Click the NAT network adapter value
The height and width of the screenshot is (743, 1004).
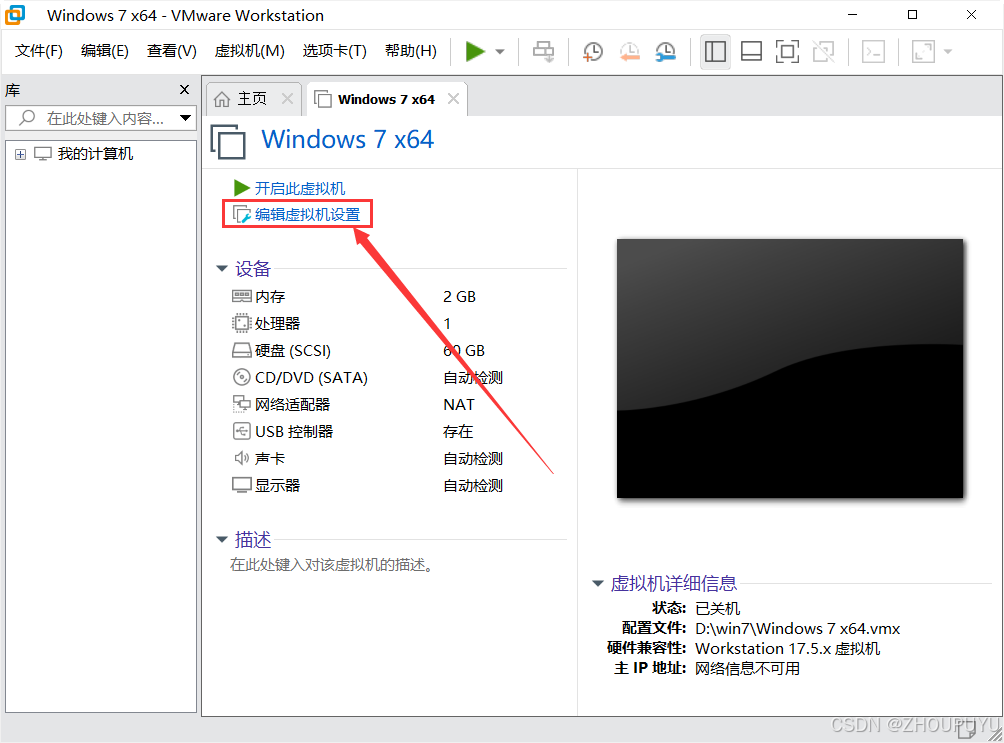click(459, 405)
